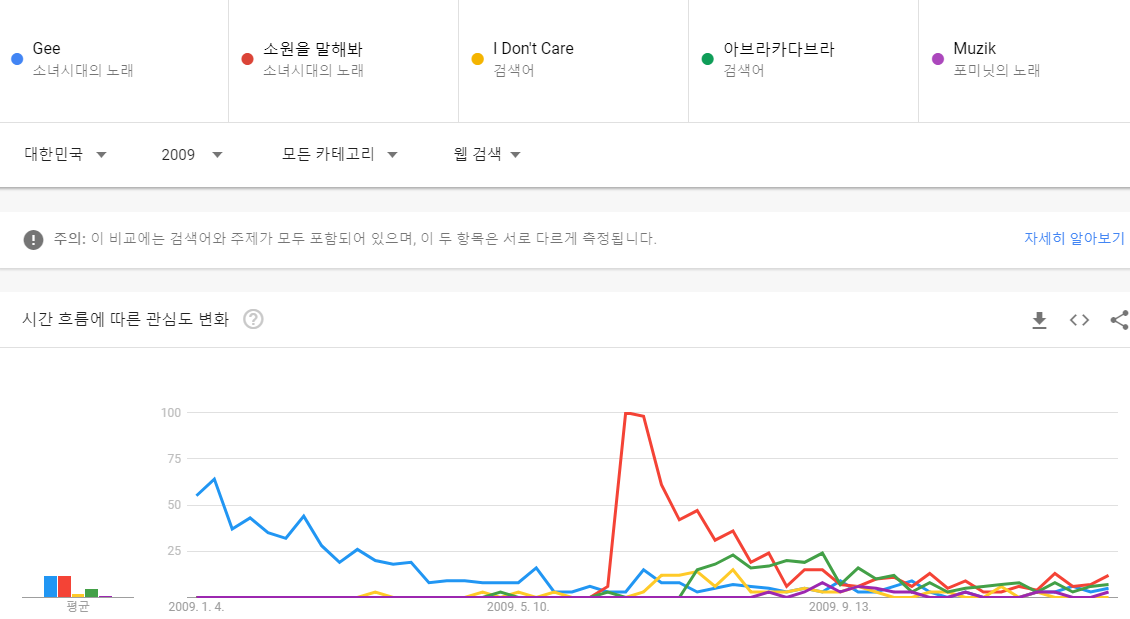Expand the 모든 카테고리 category selector
Viewport: 1130px width, 619px height.
(338, 155)
